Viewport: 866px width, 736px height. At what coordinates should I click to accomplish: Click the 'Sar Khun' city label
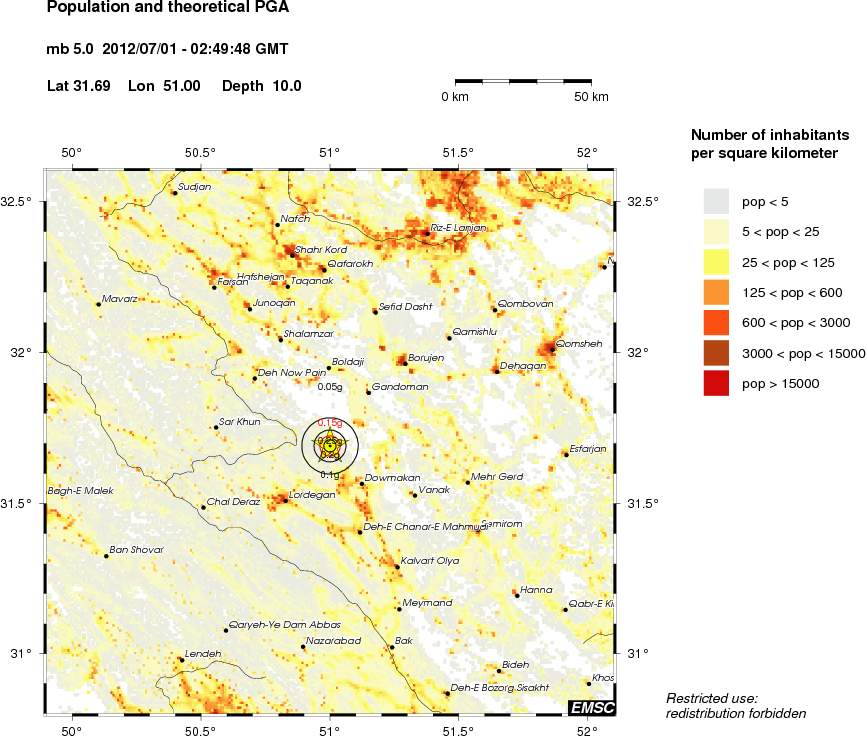click(240, 421)
